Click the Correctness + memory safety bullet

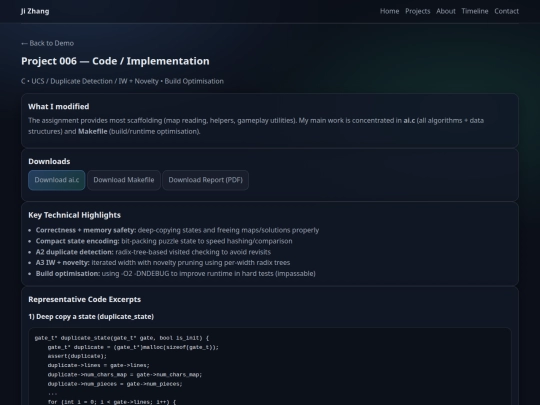pyautogui.click(x=177, y=230)
